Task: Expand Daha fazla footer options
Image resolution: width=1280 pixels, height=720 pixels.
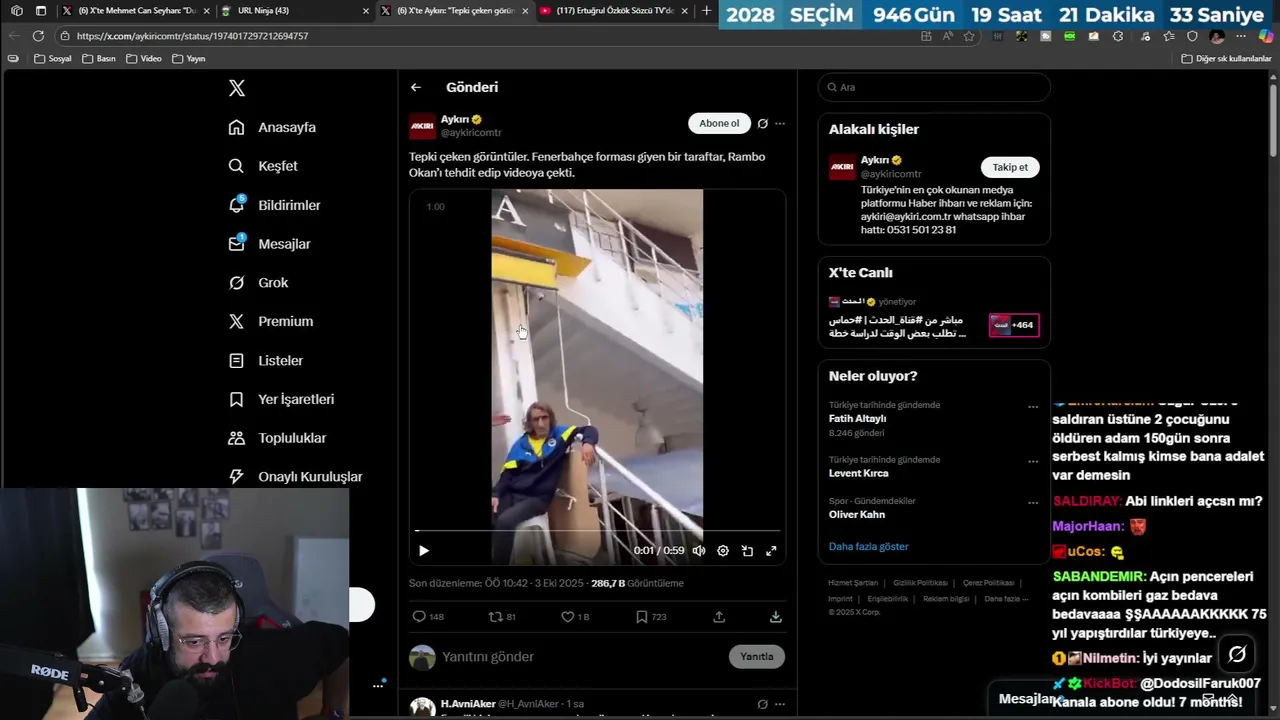Action: click(1006, 599)
